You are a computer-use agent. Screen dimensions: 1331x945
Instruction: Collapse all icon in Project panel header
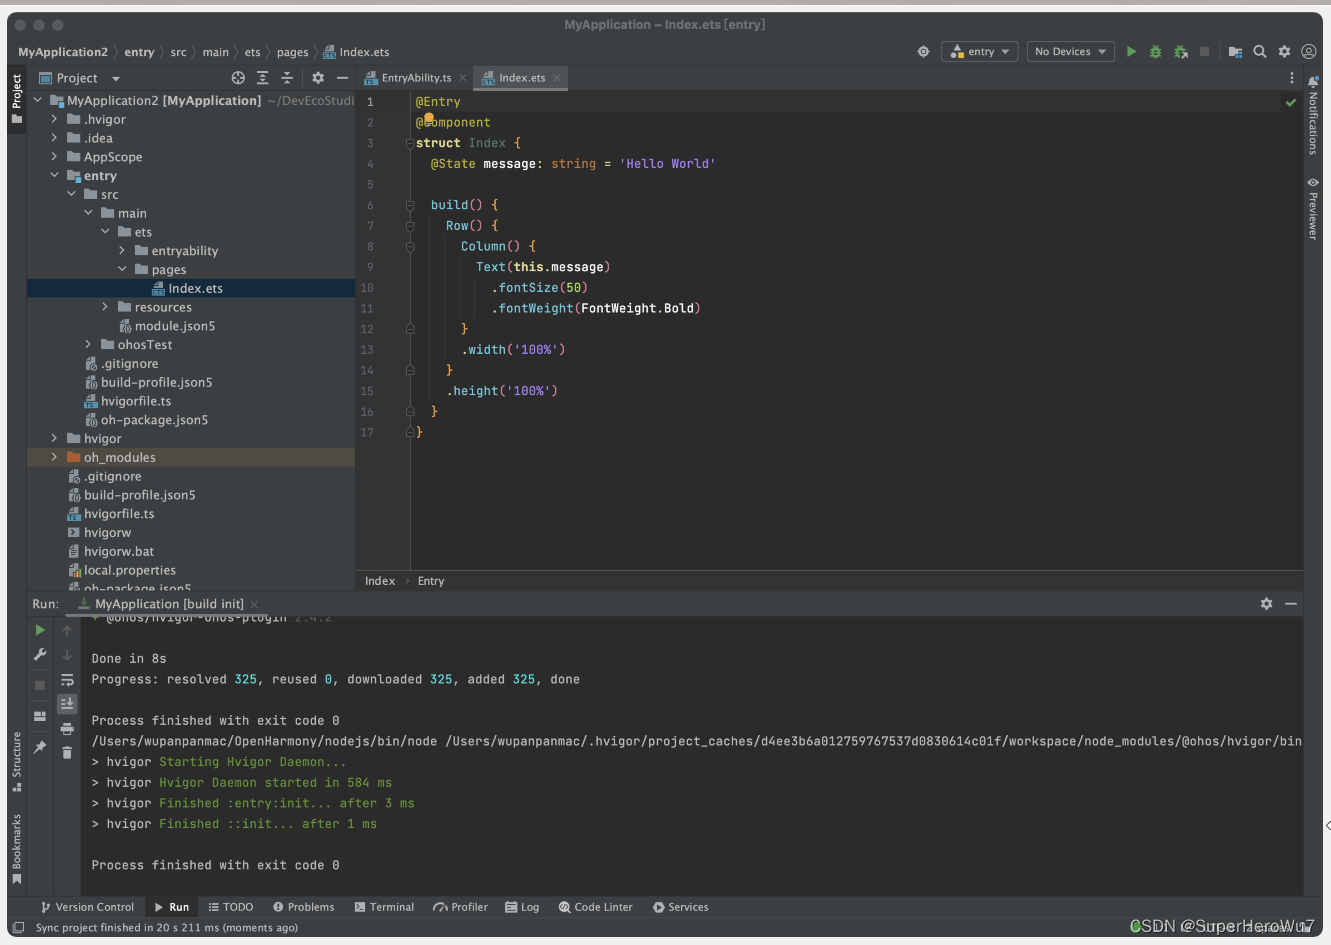click(287, 78)
